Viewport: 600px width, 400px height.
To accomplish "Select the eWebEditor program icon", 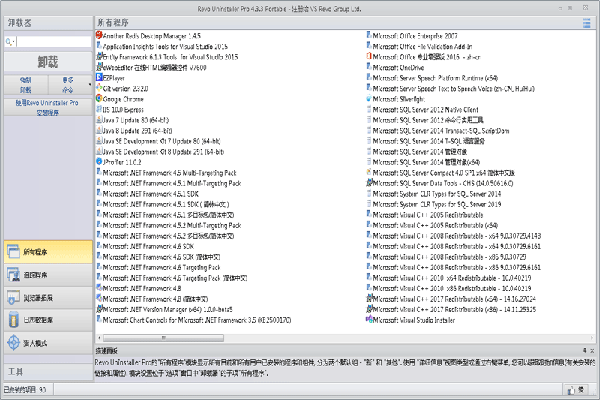I will (x=99, y=67).
